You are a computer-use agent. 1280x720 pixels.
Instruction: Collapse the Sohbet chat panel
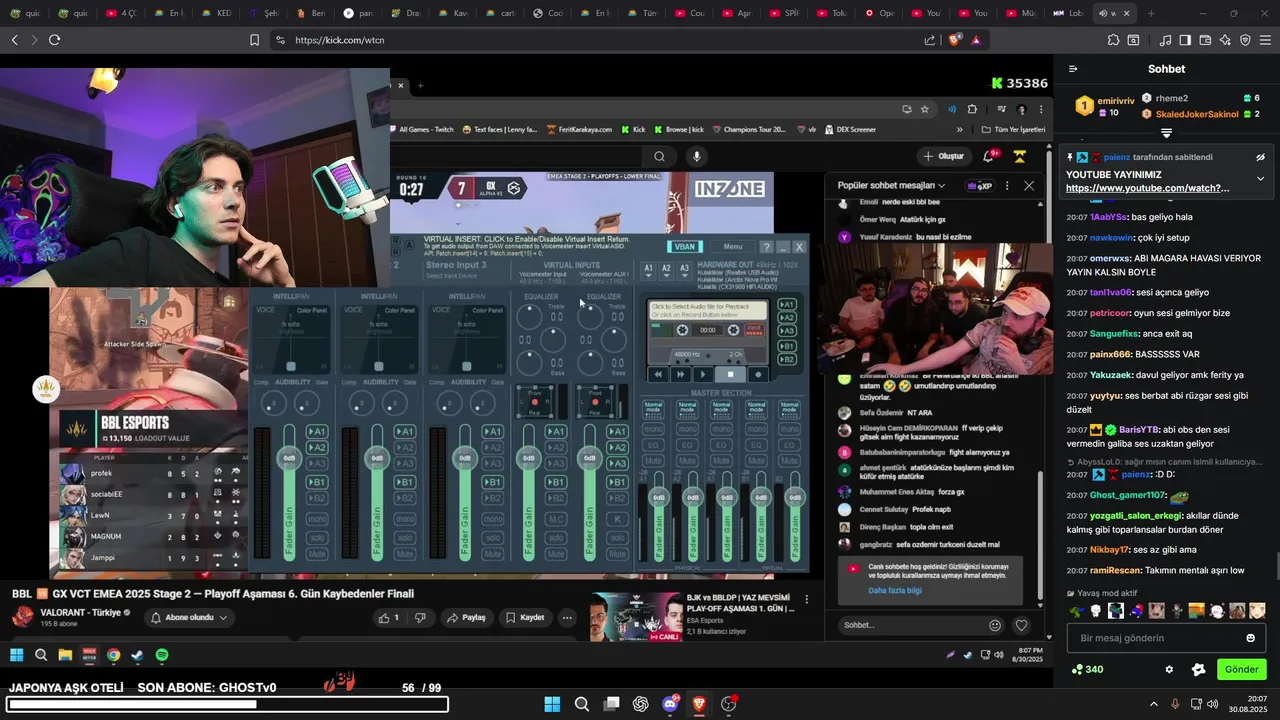point(1073,69)
